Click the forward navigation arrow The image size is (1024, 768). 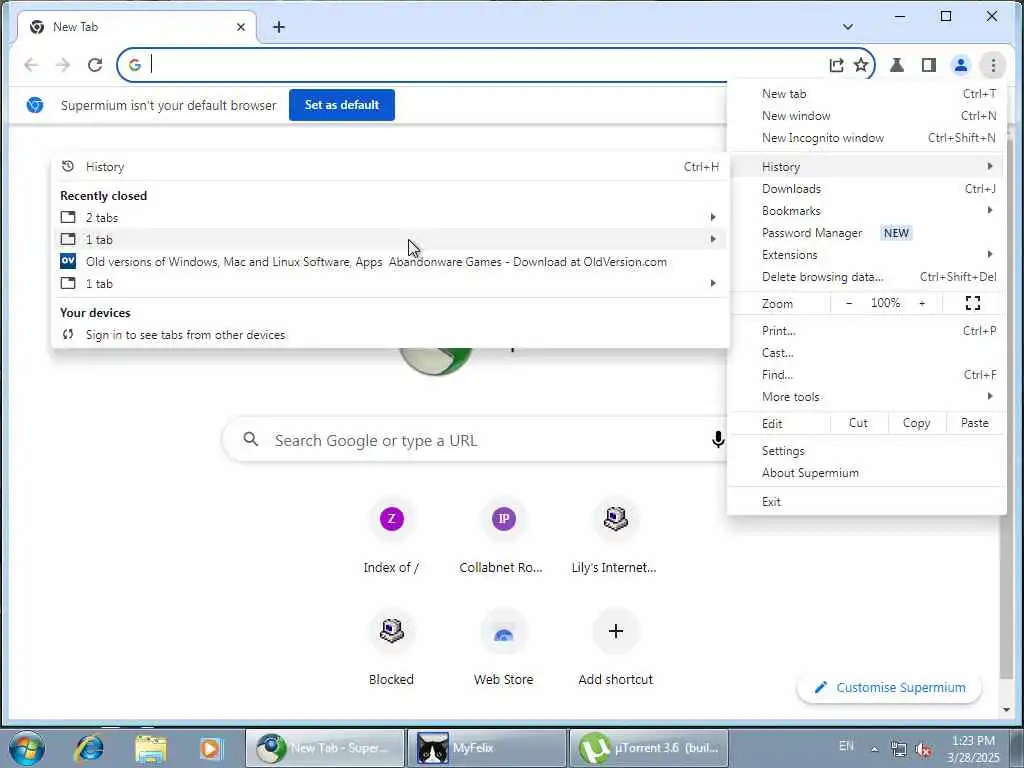click(63, 65)
